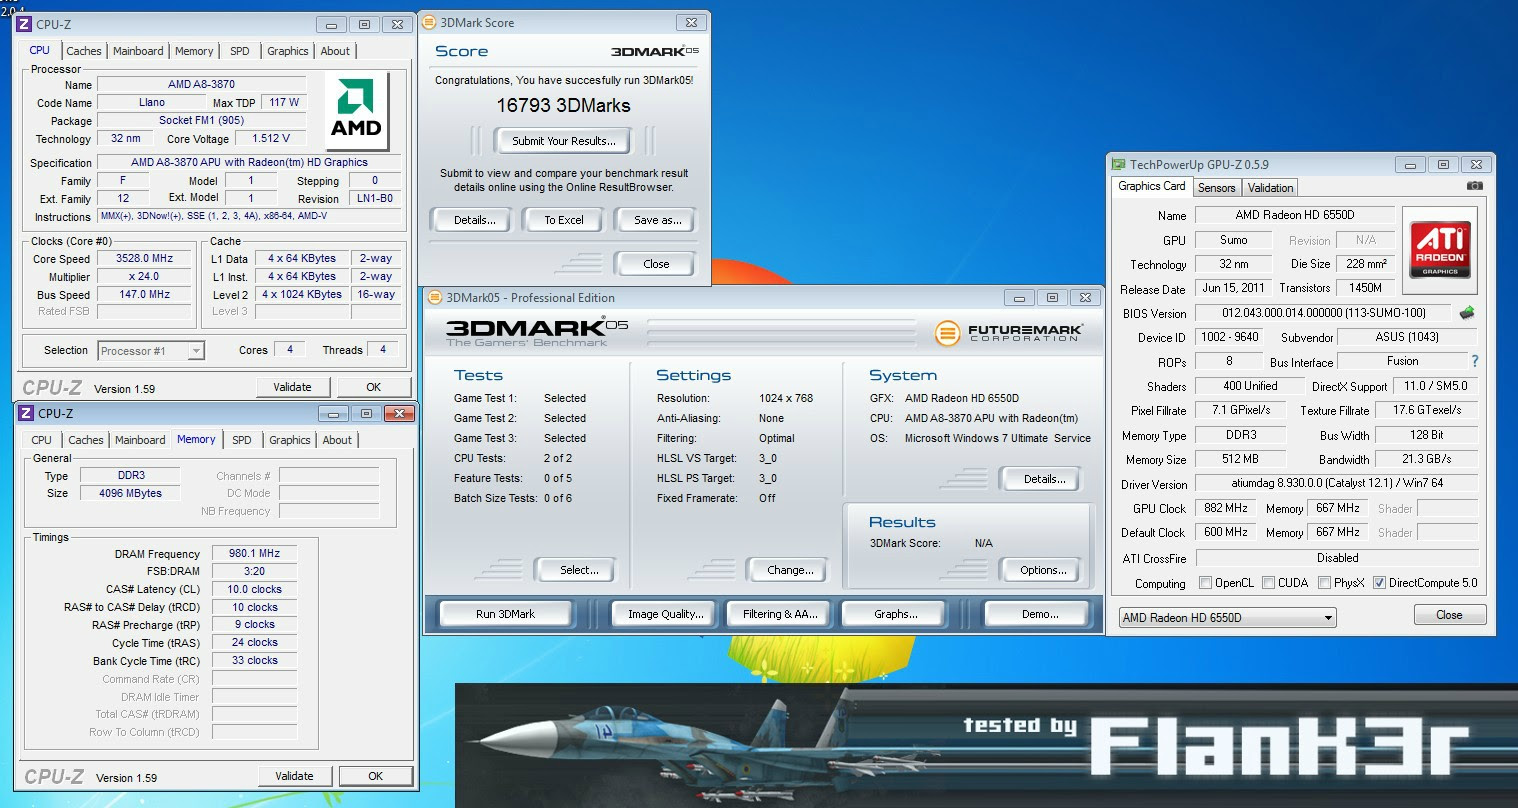Click the Close button at bottom of GPU-Z
The height and width of the screenshot is (808, 1518).
click(x=1449, y=615)
